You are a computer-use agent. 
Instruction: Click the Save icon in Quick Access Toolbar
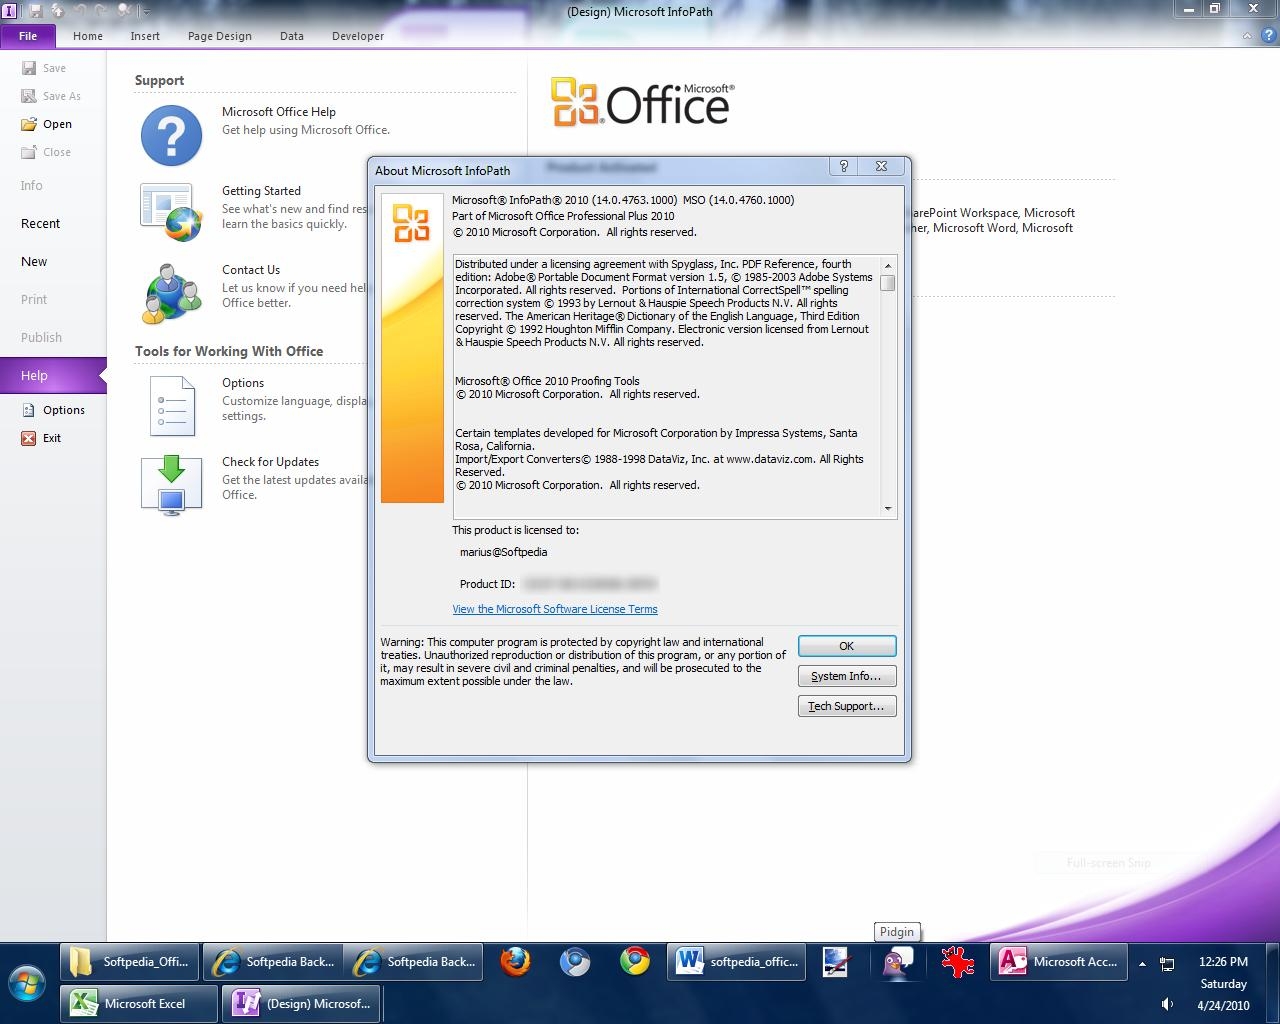point(35,11)
